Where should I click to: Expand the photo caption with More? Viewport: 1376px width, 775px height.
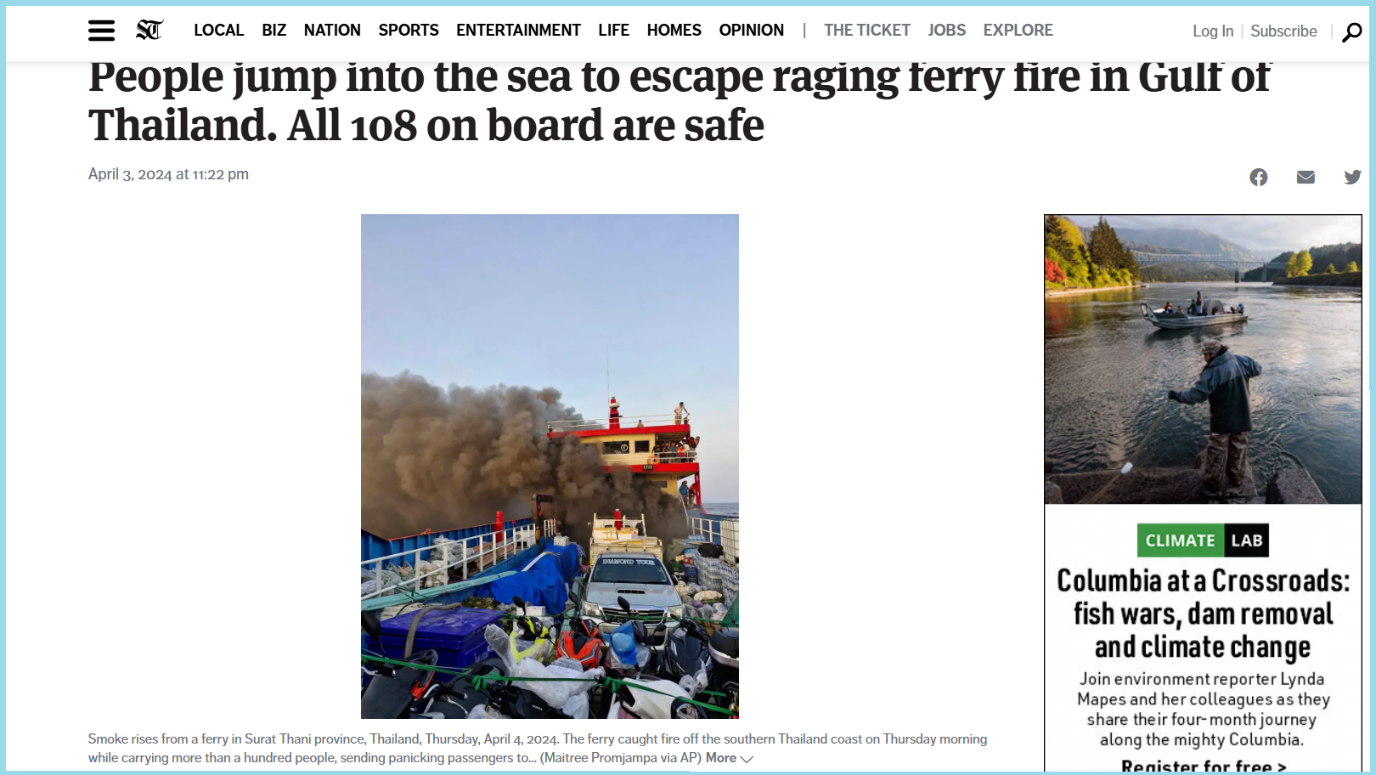point(729,758)
